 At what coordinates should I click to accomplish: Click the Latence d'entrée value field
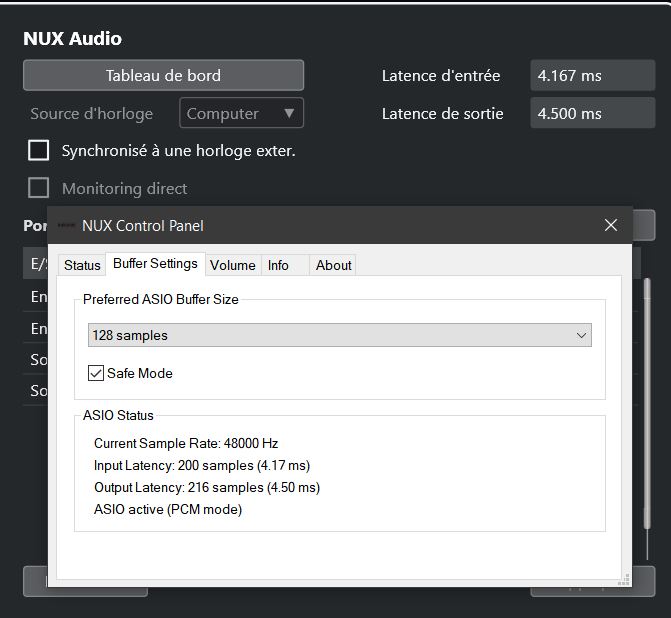592,75
